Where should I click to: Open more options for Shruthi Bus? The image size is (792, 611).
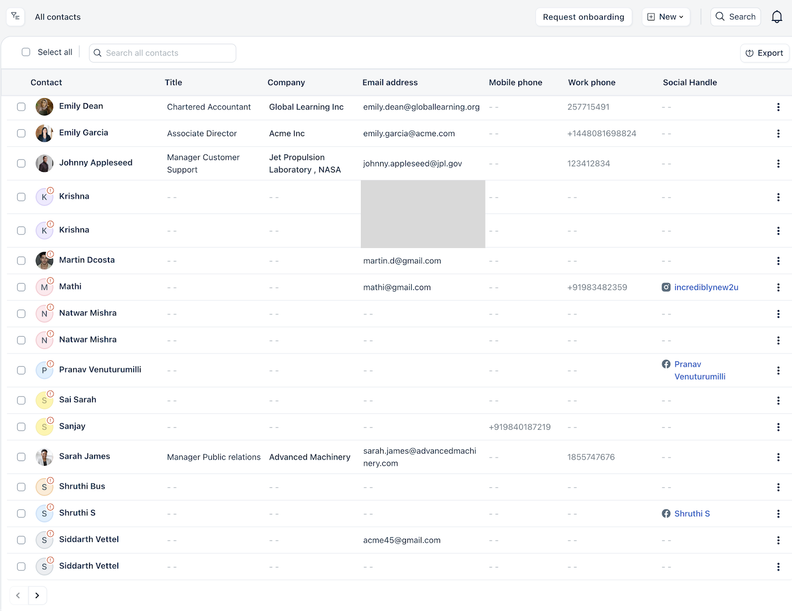coord(778,487)
